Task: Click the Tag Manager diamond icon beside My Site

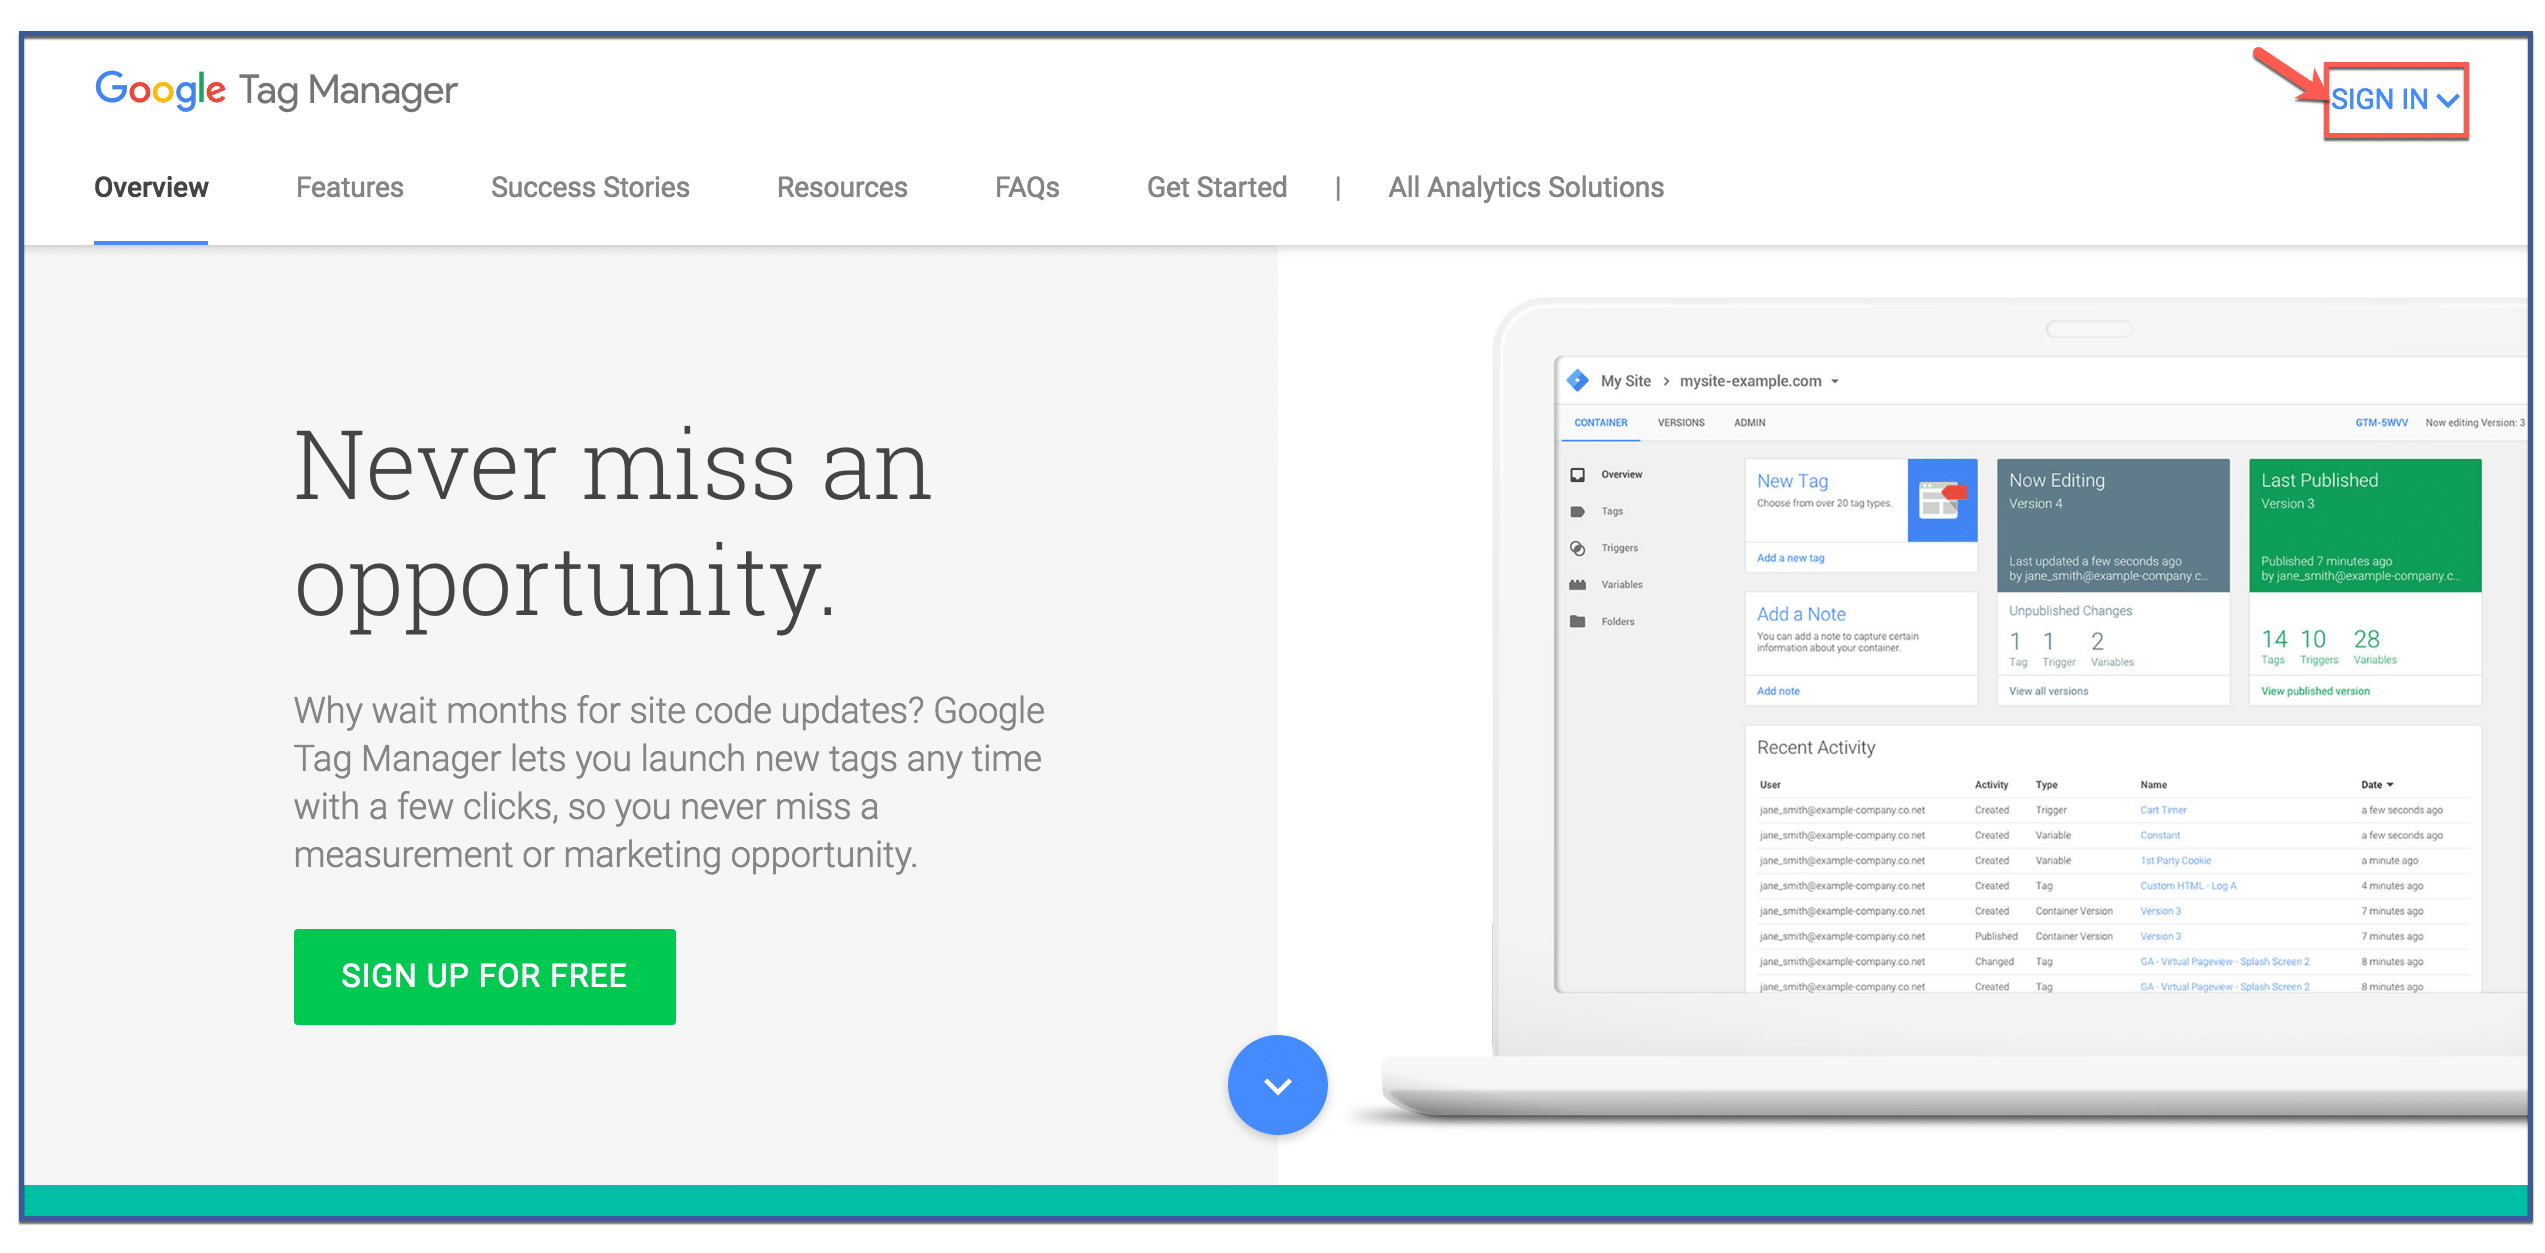Action: tap(1578, 381)
